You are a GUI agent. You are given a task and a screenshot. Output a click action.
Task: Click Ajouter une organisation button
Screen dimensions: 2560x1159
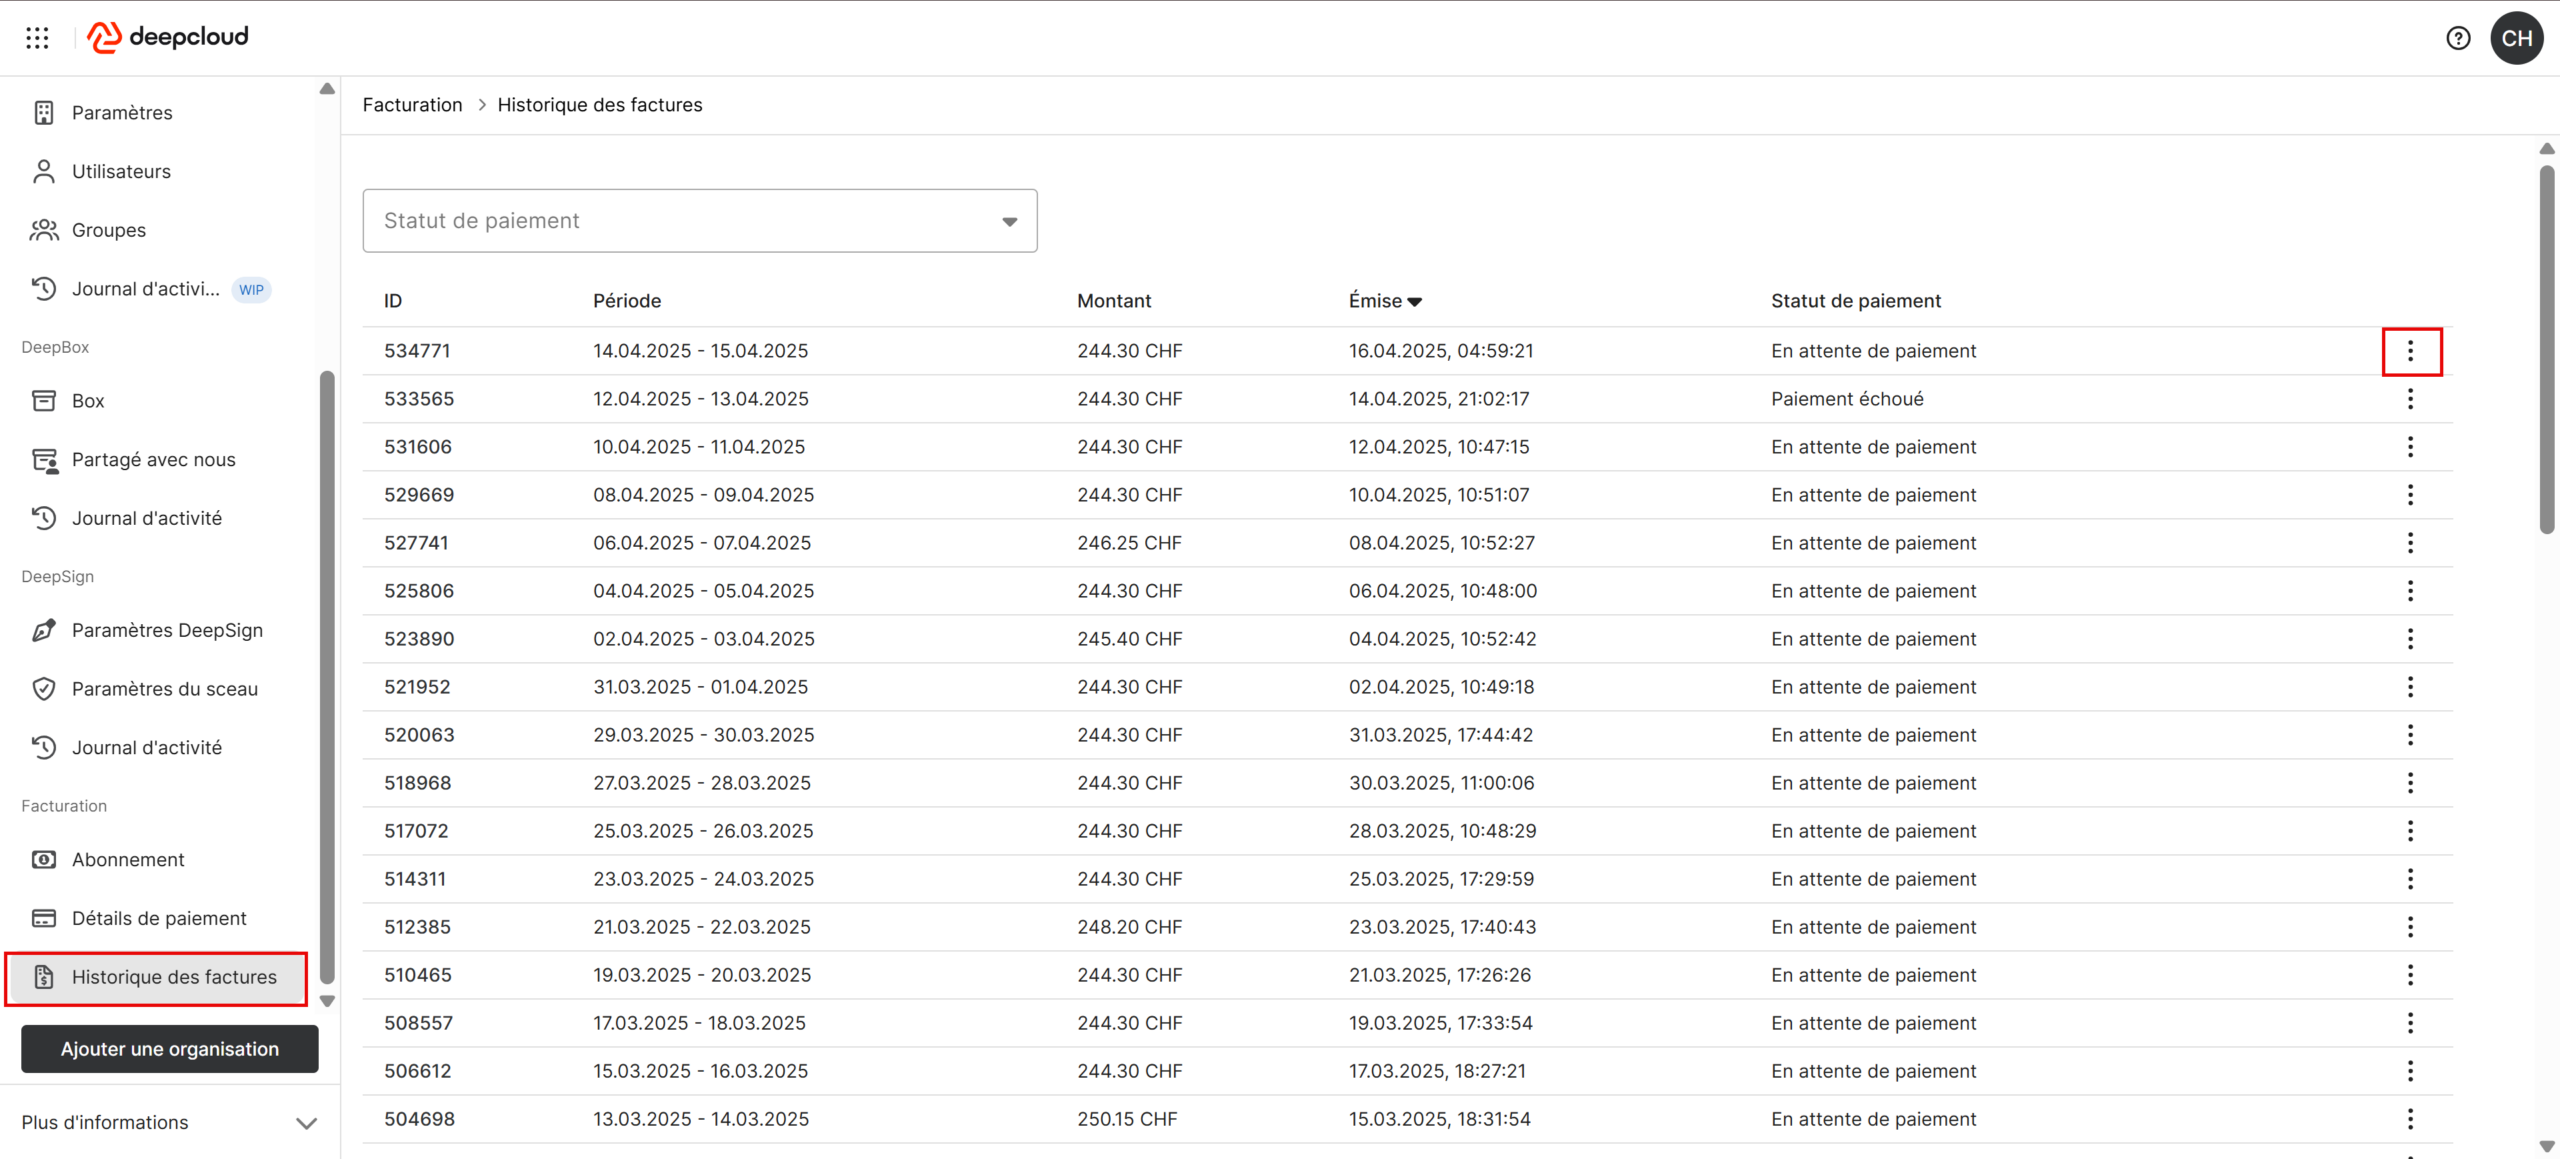[x=170, y=1049]
